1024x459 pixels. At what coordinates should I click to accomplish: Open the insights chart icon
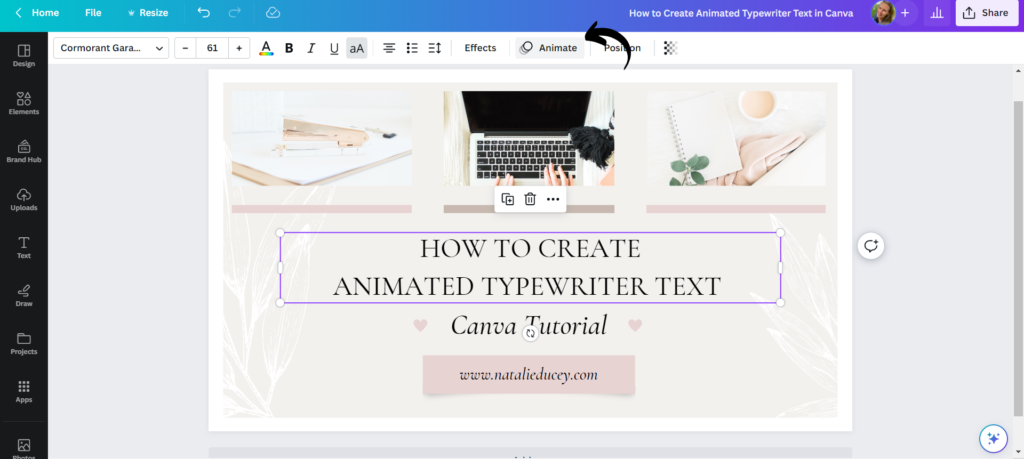(x=936, y=12)
